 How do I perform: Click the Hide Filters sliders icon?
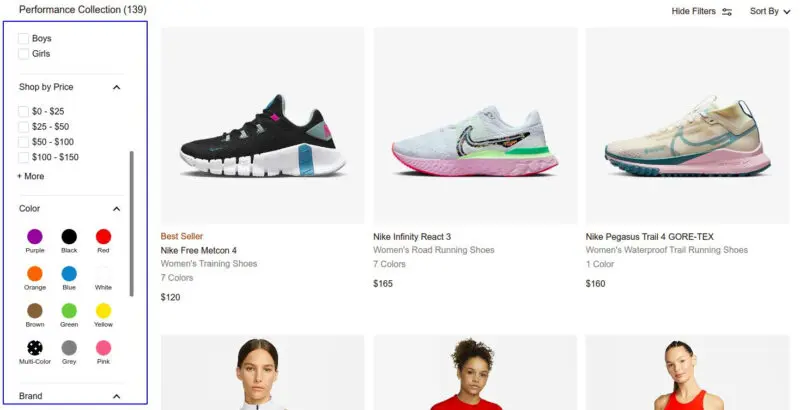pyautogui.click(x=727, y=11)
